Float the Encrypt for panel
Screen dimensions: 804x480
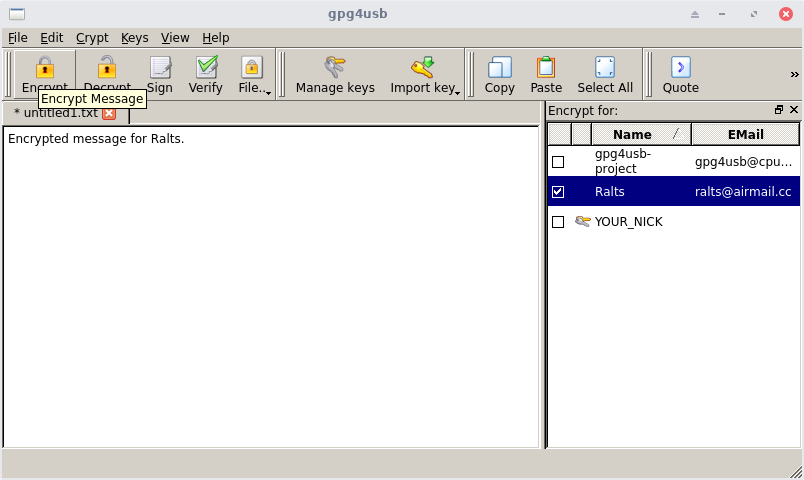[779, 110]
